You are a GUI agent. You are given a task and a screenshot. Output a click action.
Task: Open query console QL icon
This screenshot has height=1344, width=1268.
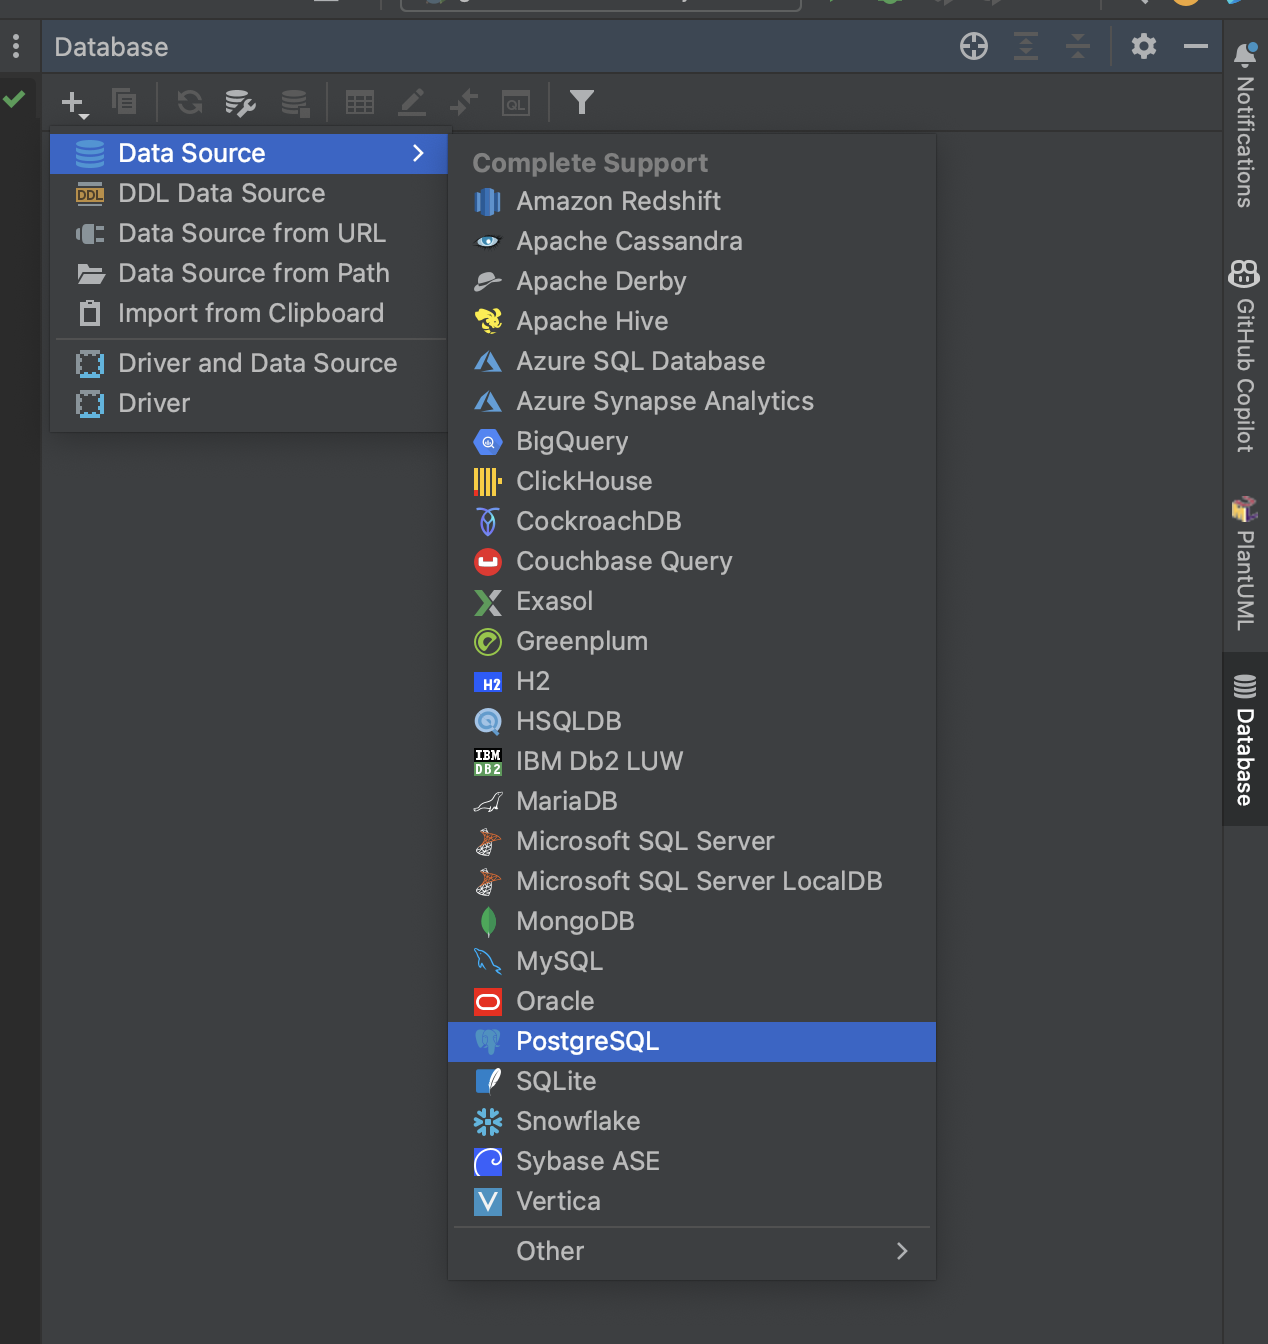click(x=515, y=102)
